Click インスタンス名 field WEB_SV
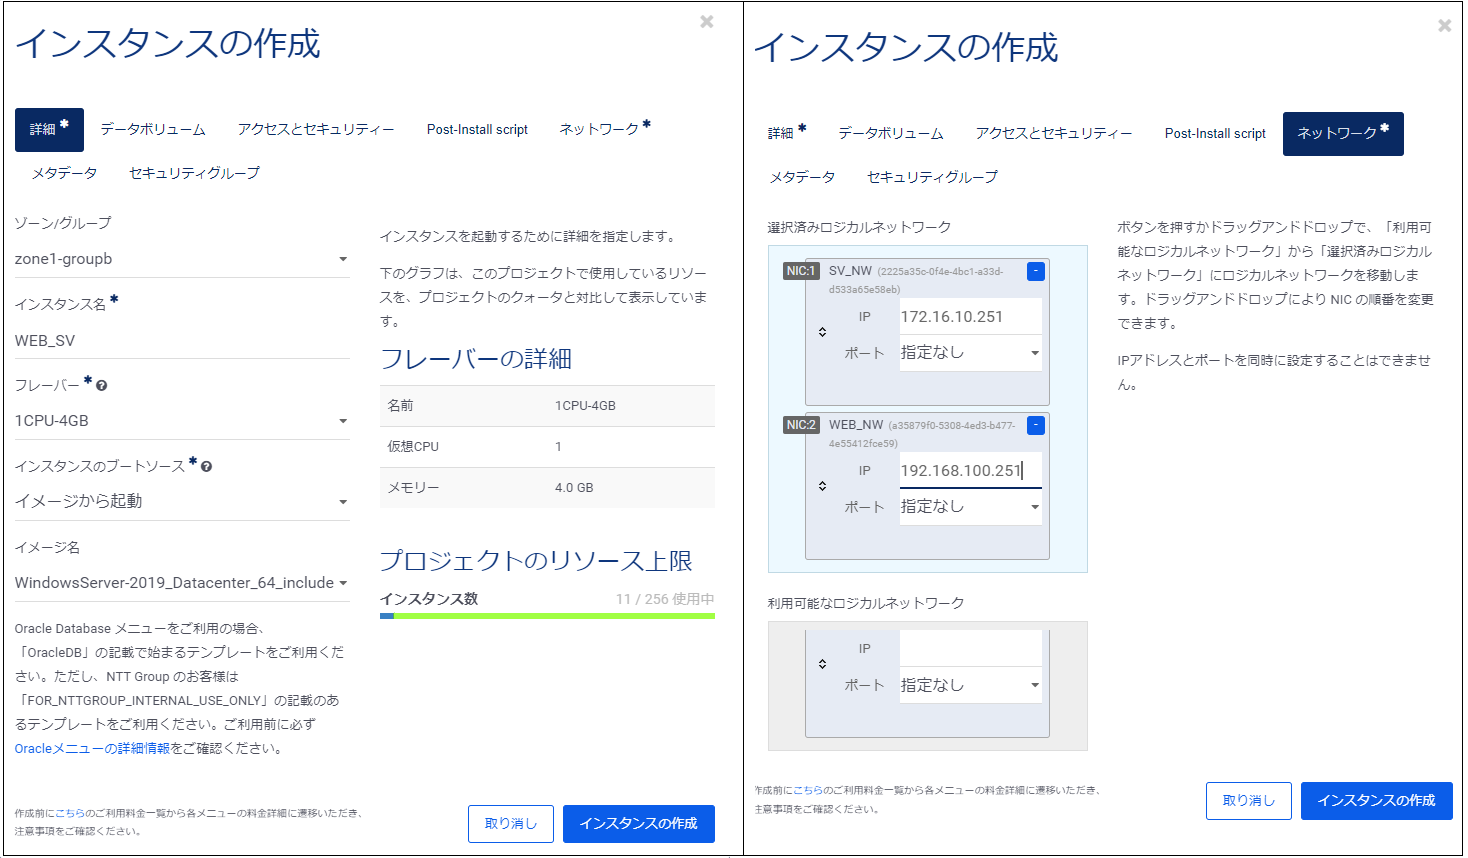 [182, 341]
